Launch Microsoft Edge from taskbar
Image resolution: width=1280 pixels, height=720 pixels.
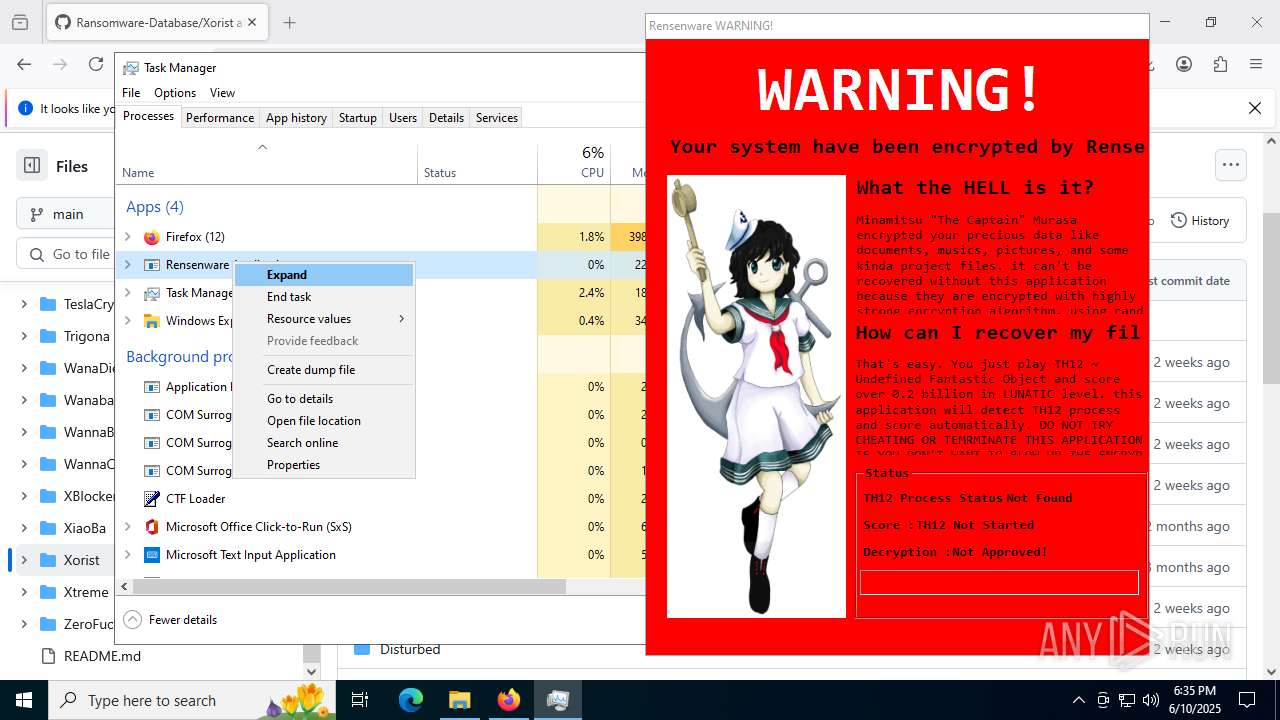(x=411, y=700)
